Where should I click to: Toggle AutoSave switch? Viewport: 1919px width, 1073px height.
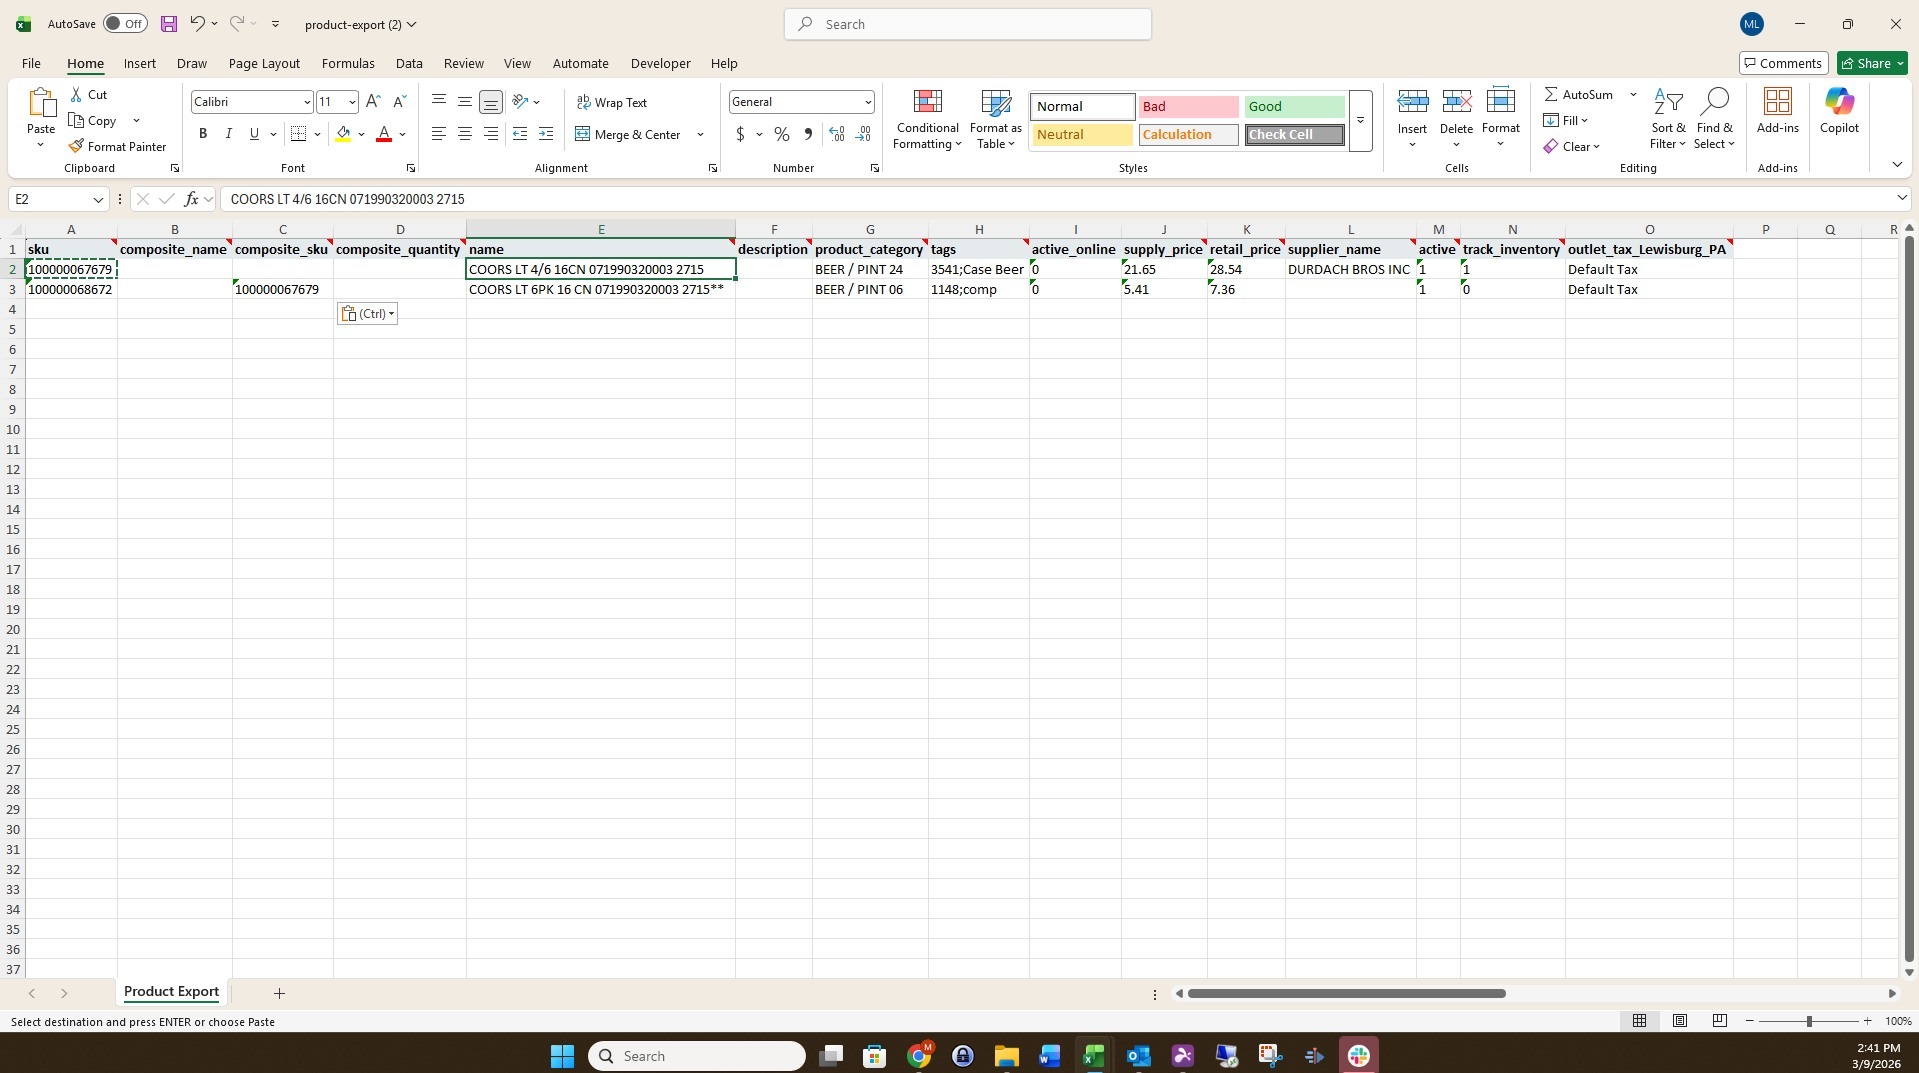(125, 24)
